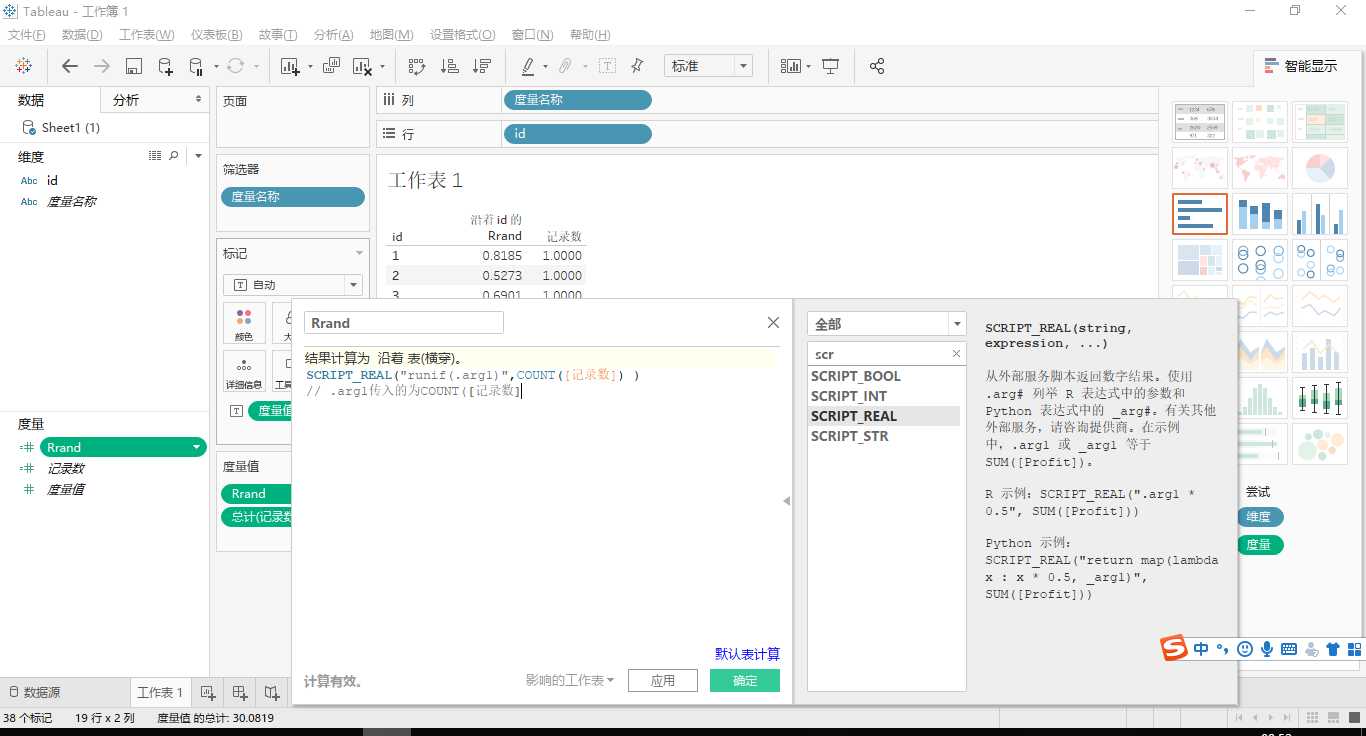Click the pause auto updates icon
1366x736 pixels.
(196, 66)
